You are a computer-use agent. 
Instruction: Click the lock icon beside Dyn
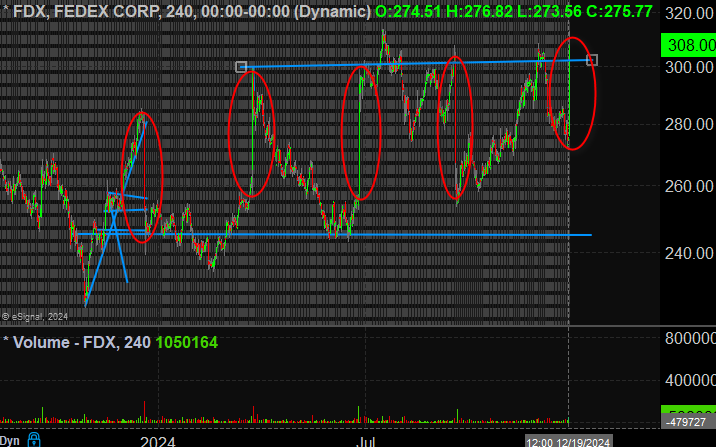coord(34,440)
